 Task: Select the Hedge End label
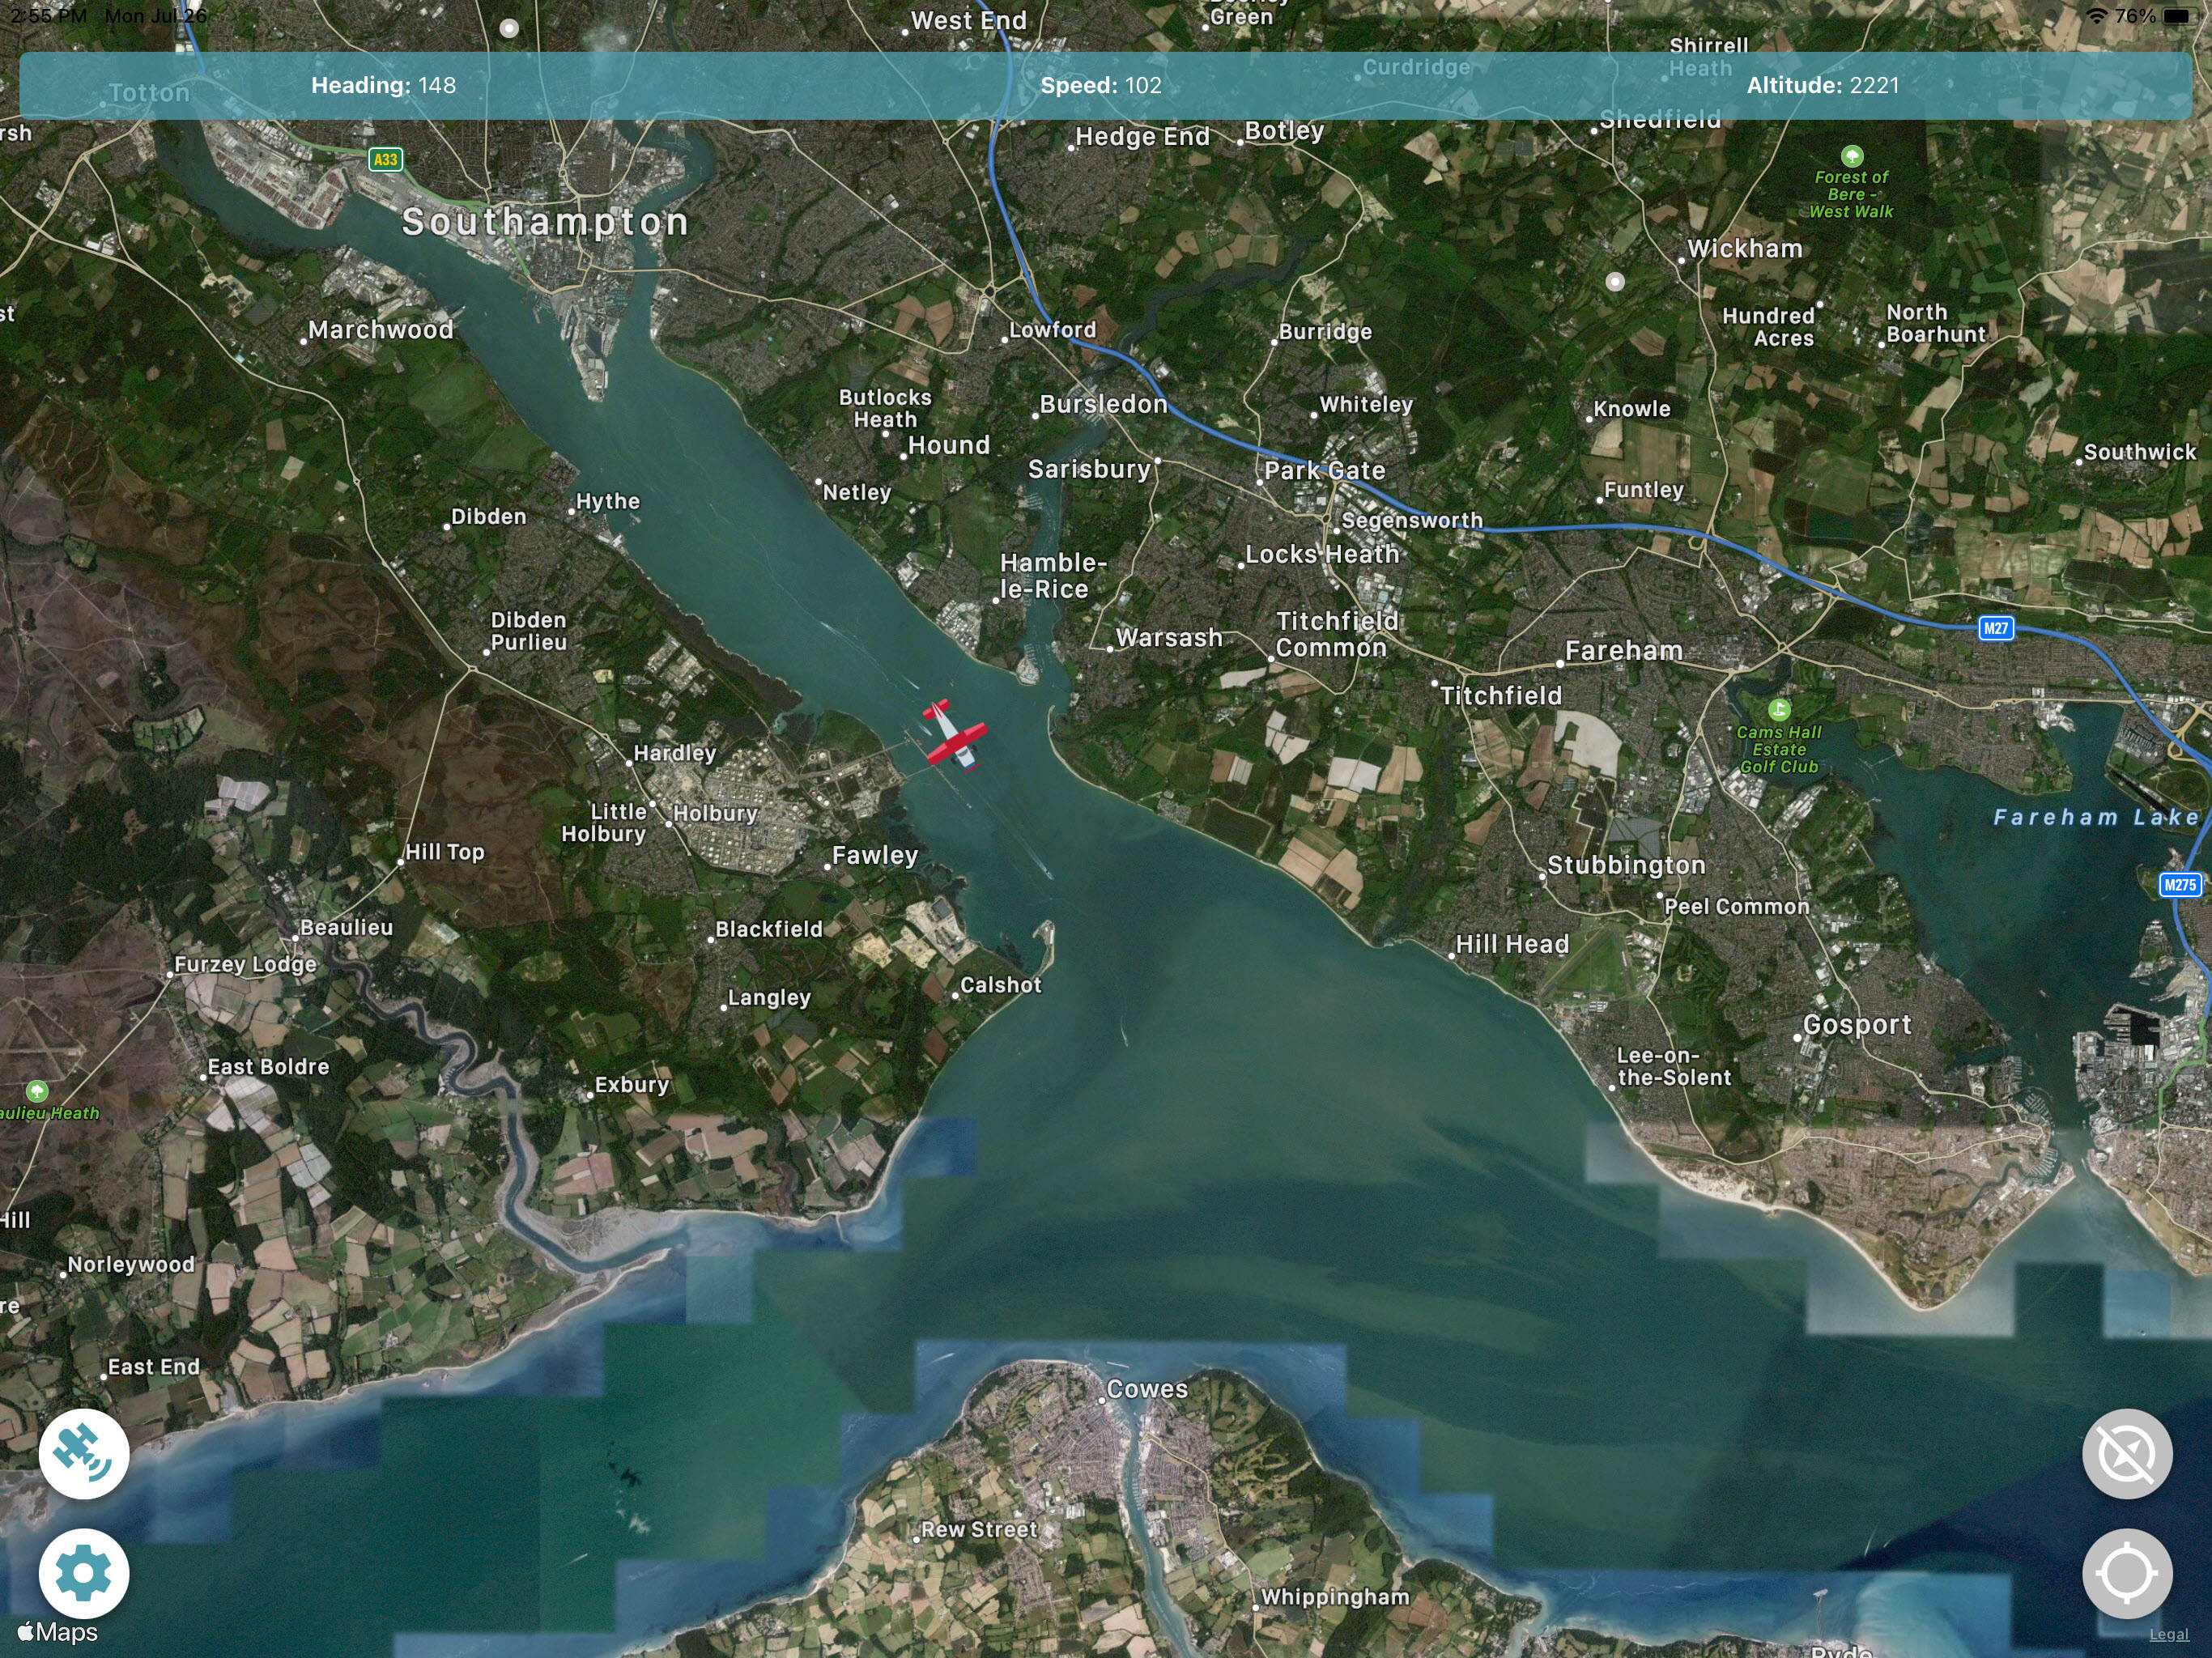point(1143,136)
